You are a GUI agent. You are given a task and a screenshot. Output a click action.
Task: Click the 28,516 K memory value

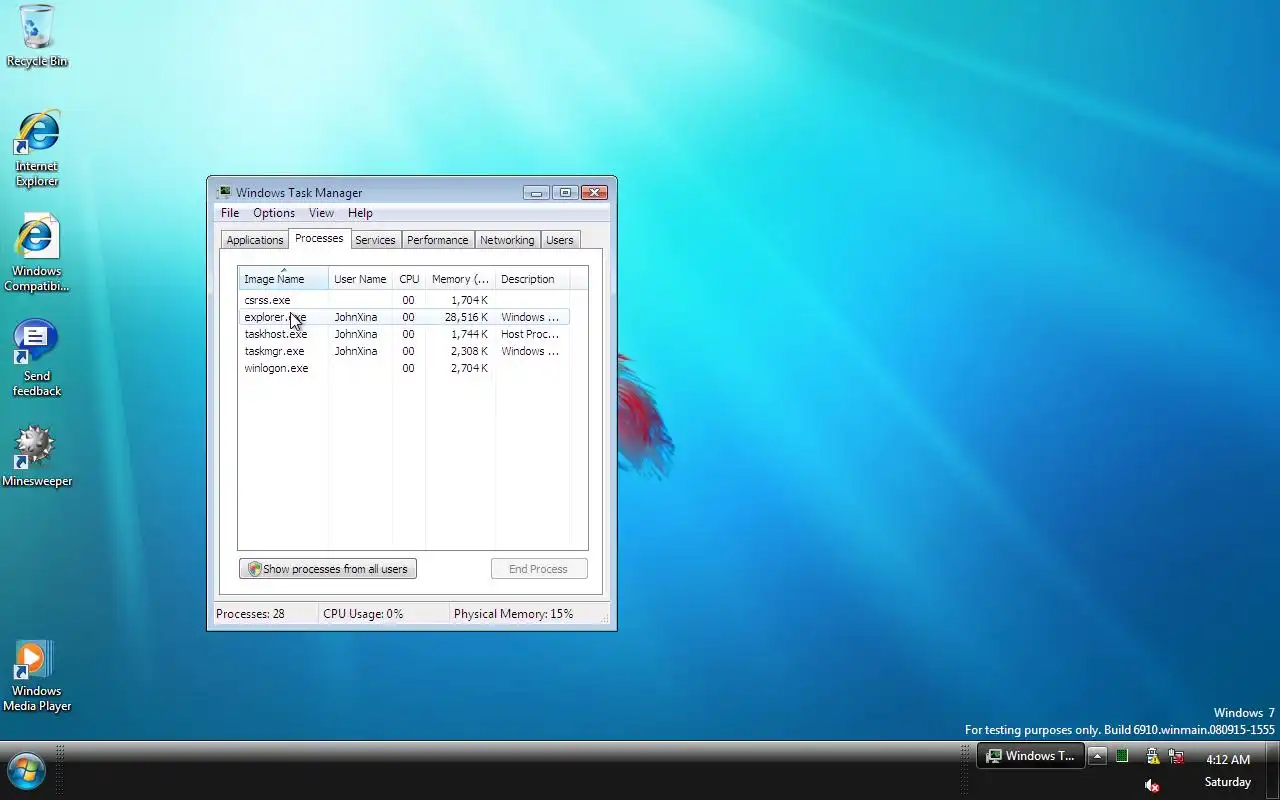[466, 317]
